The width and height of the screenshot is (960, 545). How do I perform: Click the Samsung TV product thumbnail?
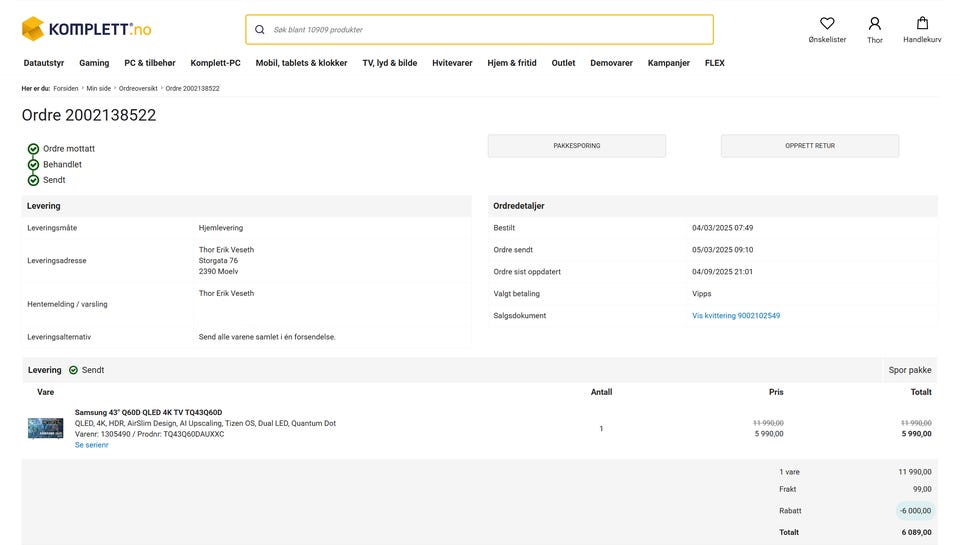45,428
